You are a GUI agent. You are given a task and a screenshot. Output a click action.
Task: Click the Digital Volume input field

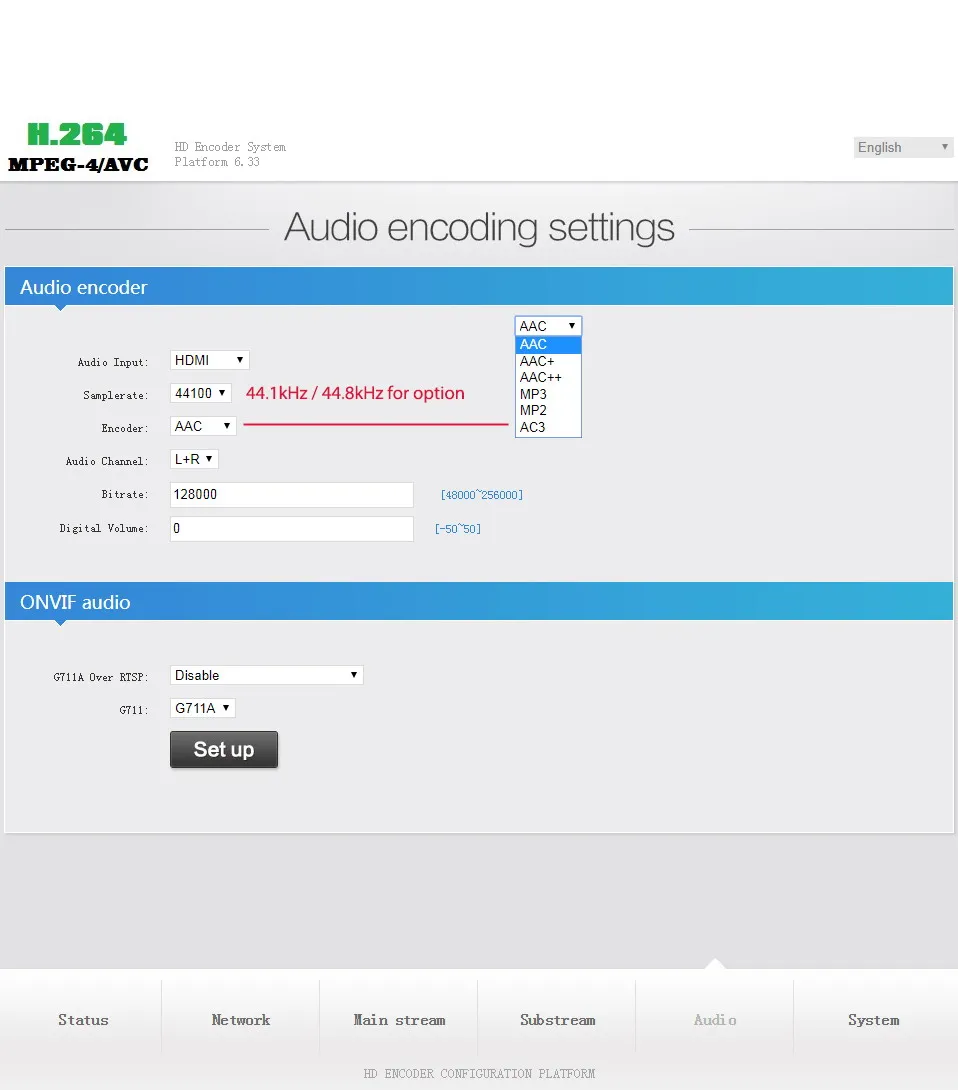292,528
